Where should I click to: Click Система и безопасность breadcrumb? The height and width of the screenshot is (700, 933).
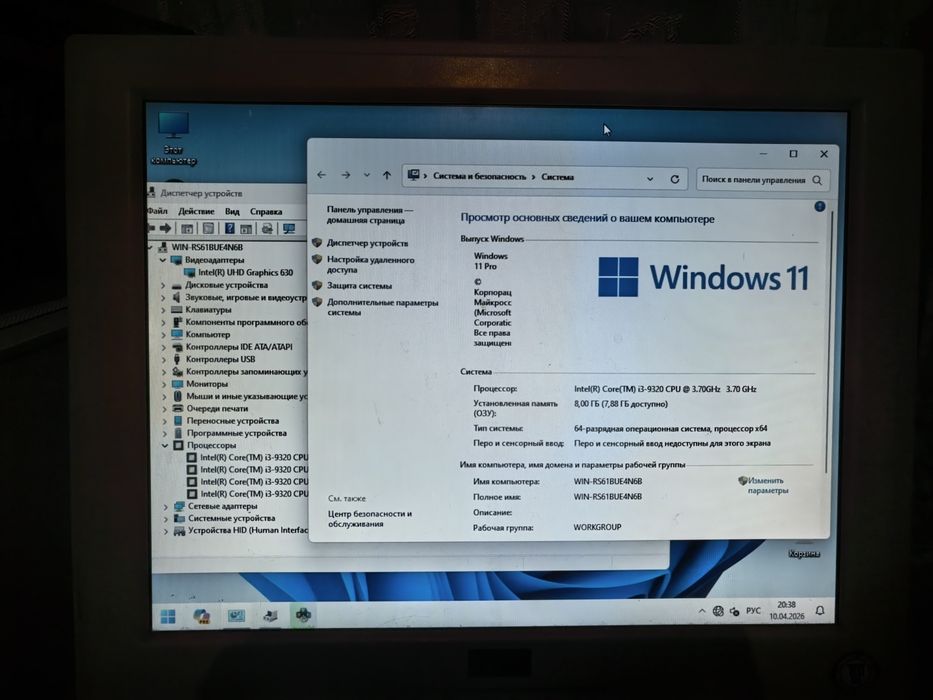coord(480,177)
